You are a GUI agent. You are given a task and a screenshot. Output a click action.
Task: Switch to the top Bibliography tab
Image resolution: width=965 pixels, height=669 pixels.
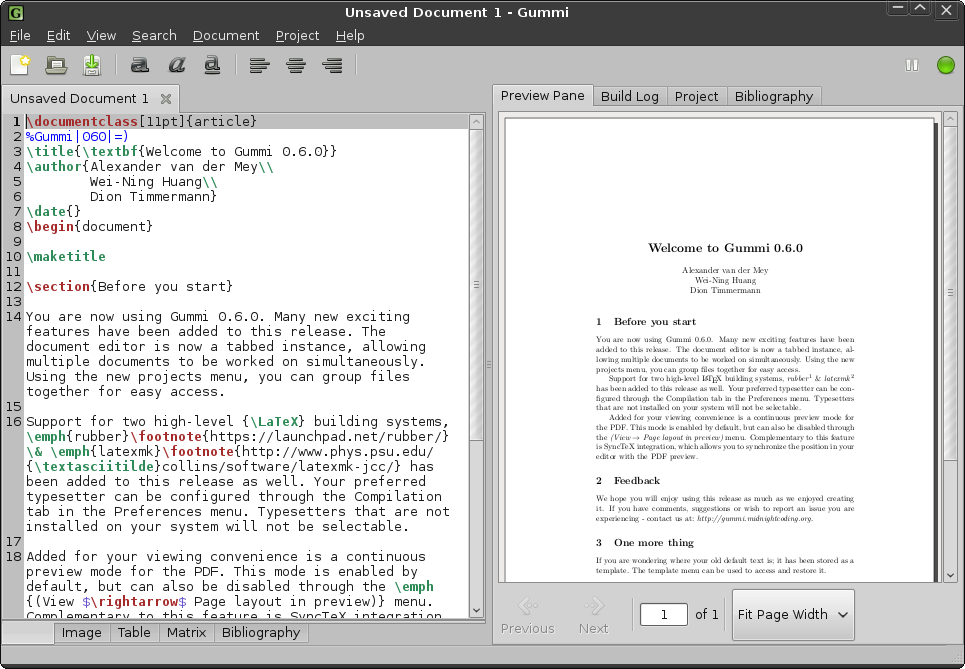tap(773, 96)
